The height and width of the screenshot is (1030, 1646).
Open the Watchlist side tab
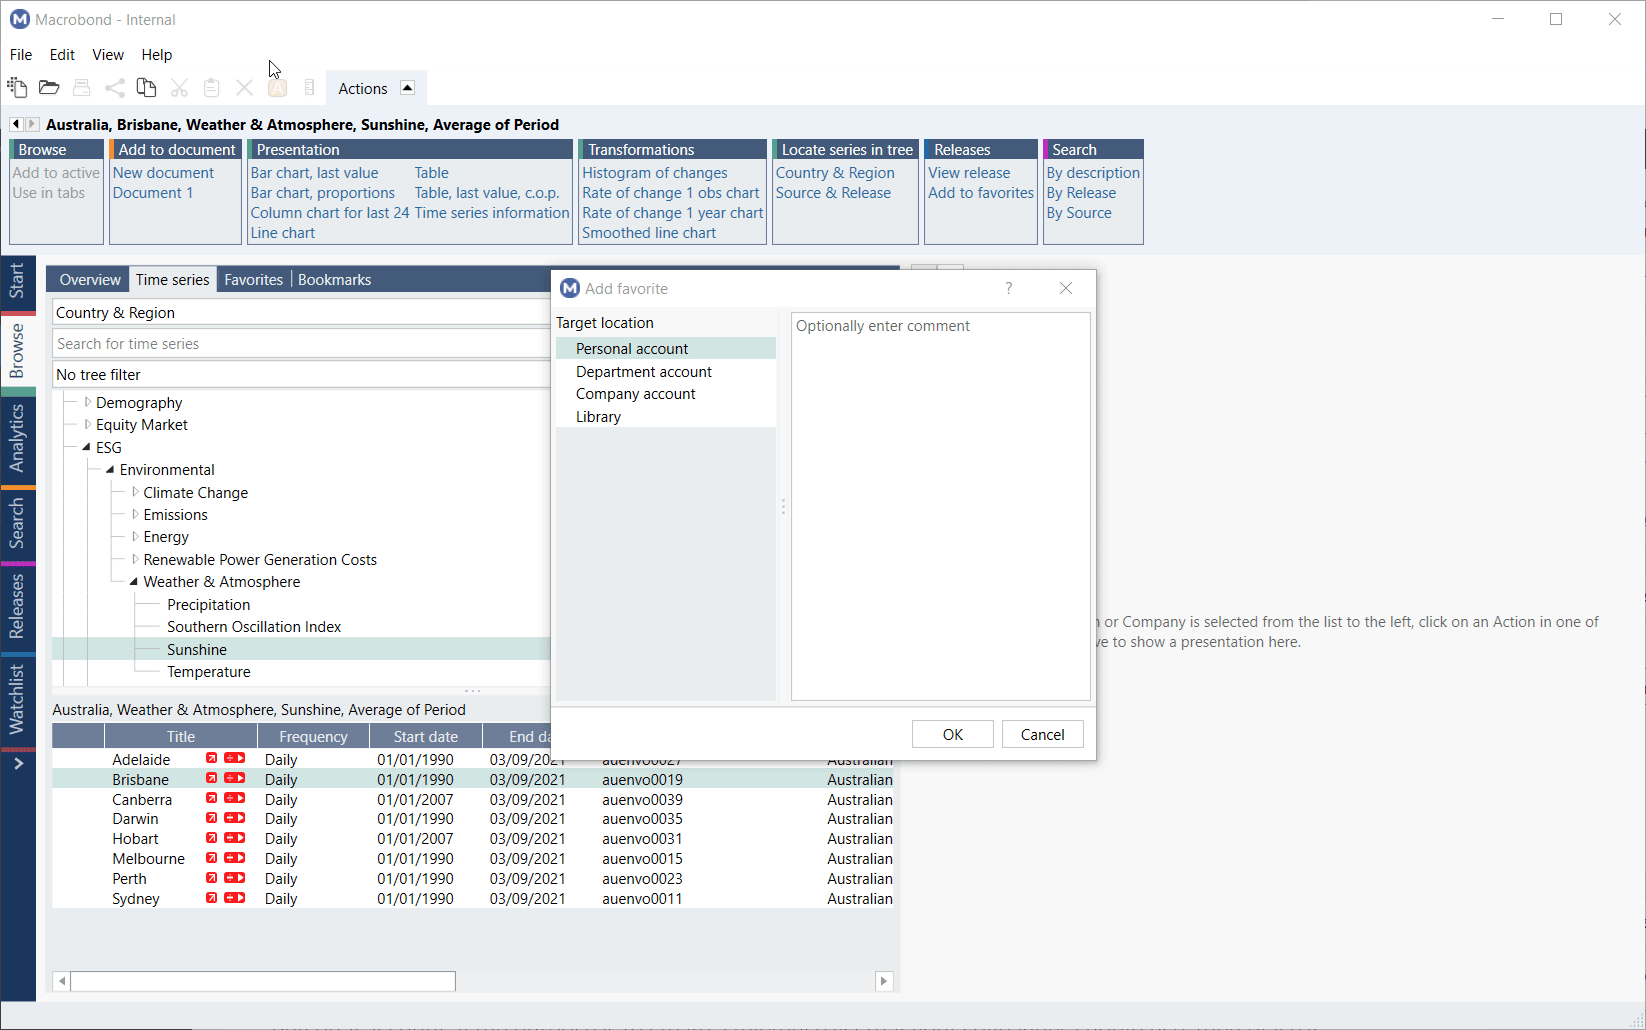[x=17, y=699]
